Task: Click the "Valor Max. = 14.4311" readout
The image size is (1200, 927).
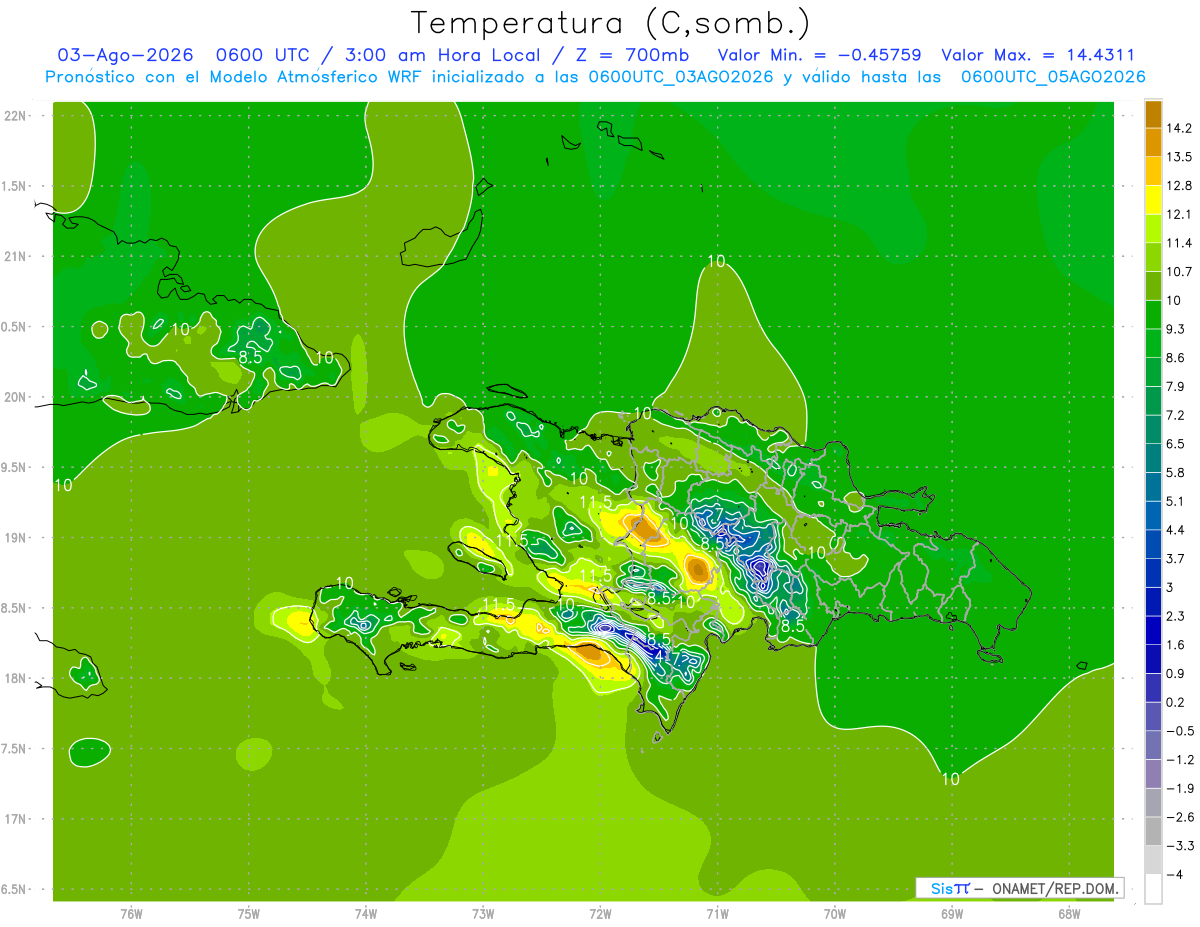Action: (x=1038, y=55)
